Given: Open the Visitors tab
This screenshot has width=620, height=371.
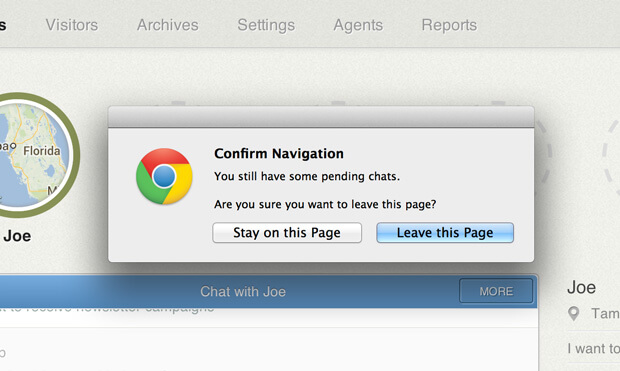Looking at the screenshot, I should click(x=72, y=25).
